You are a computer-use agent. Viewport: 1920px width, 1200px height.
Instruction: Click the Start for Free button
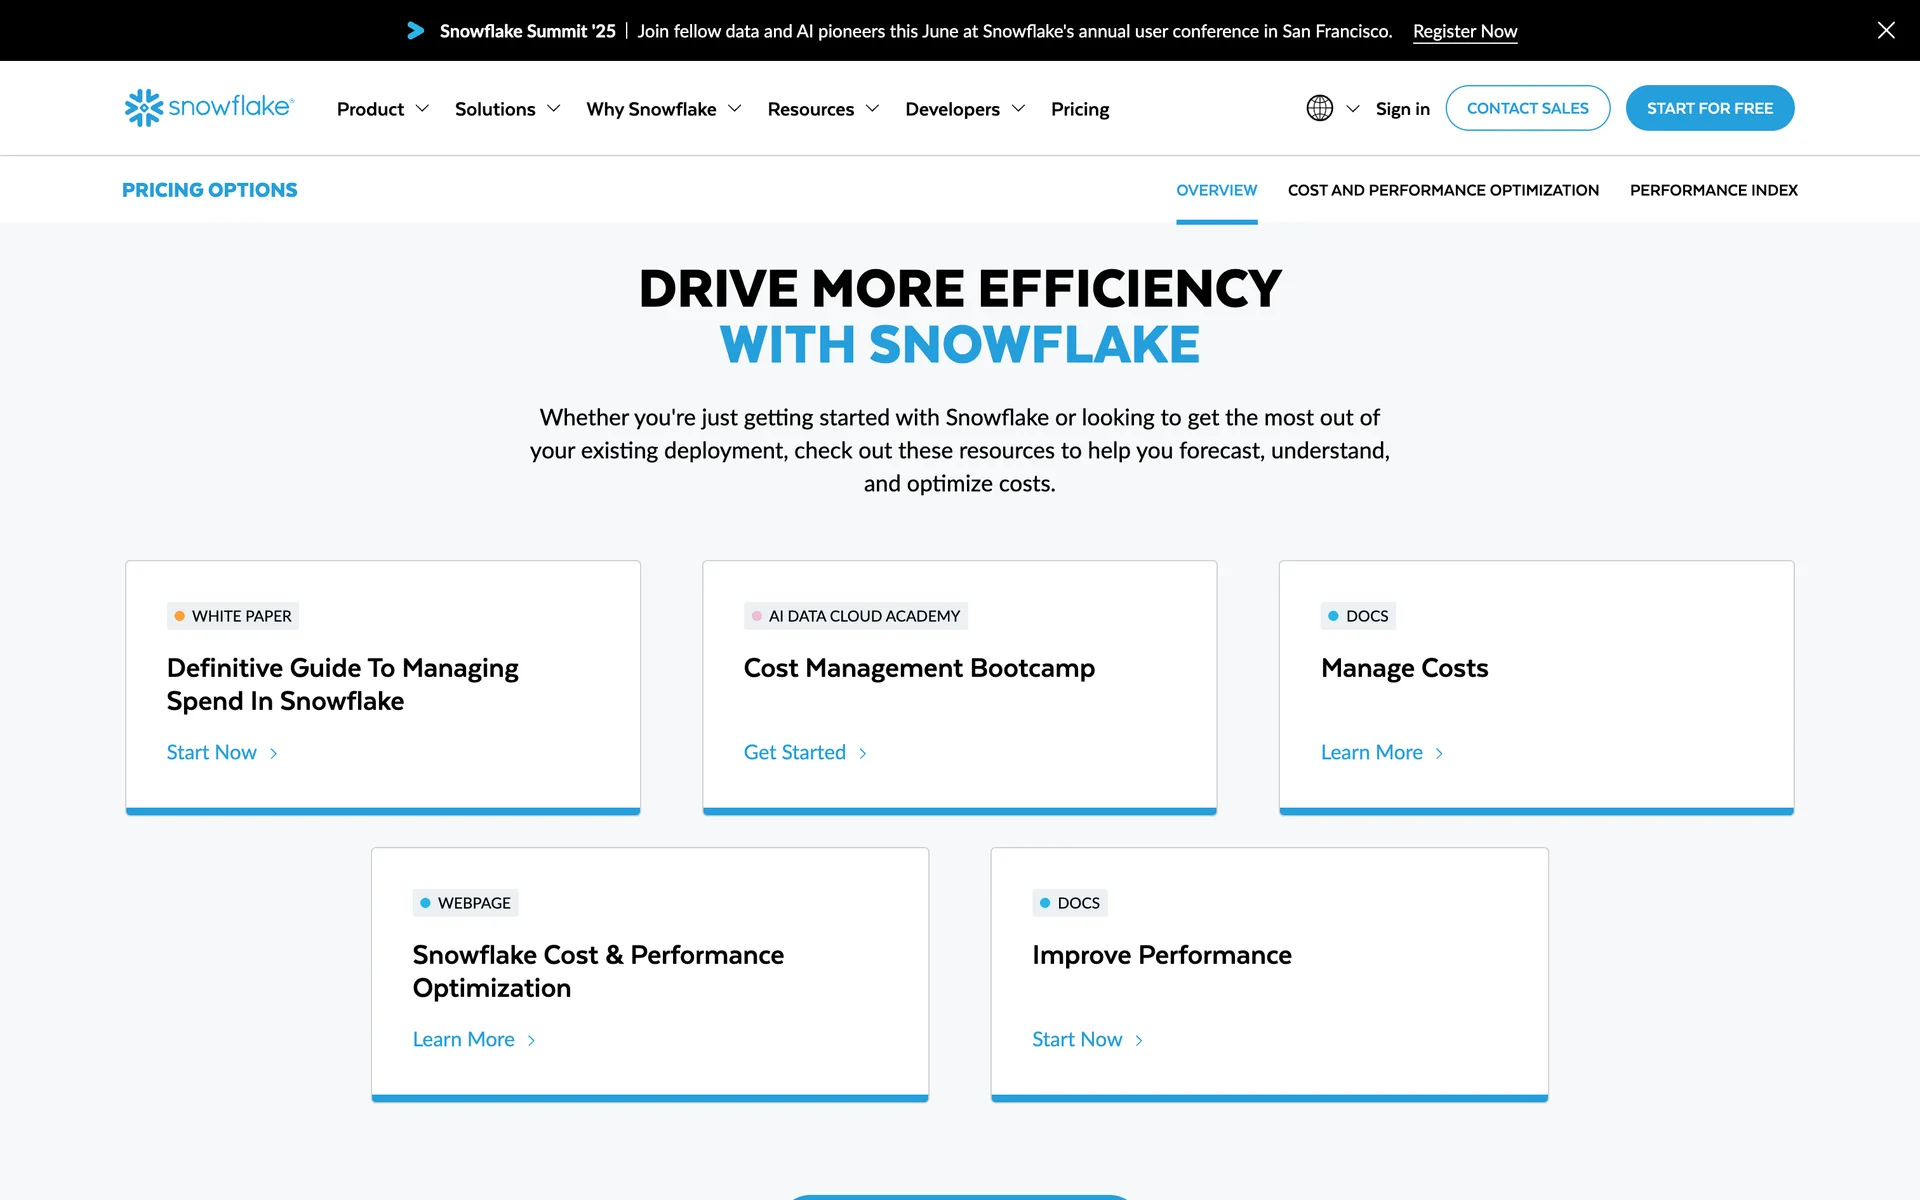point(1709,108)
